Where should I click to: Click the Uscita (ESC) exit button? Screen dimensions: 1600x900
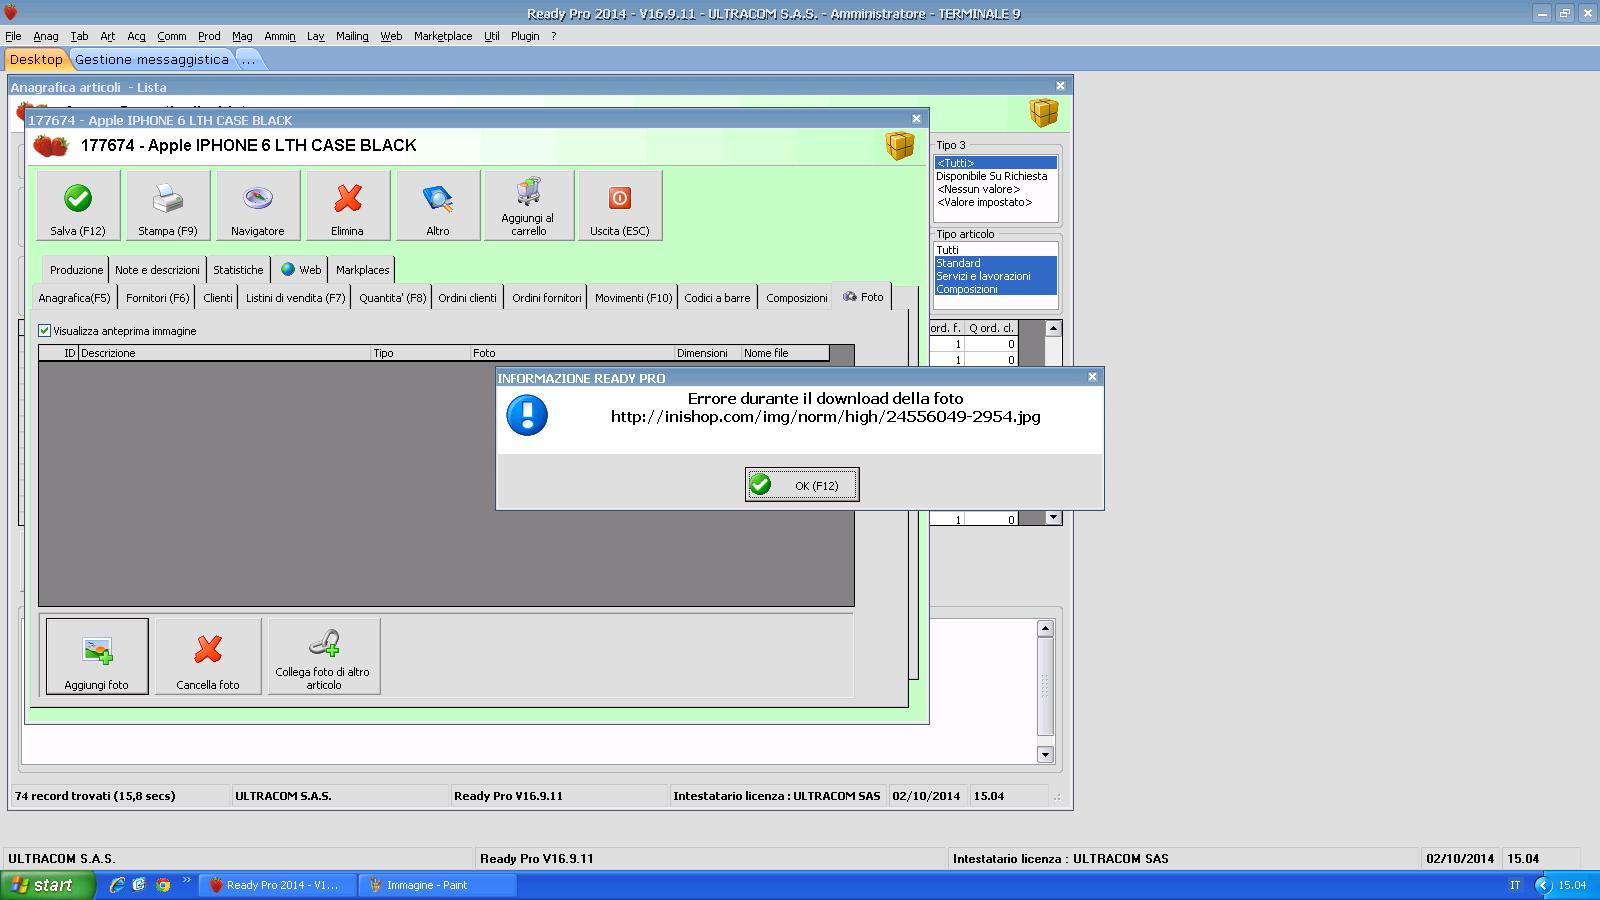[620, 205]
